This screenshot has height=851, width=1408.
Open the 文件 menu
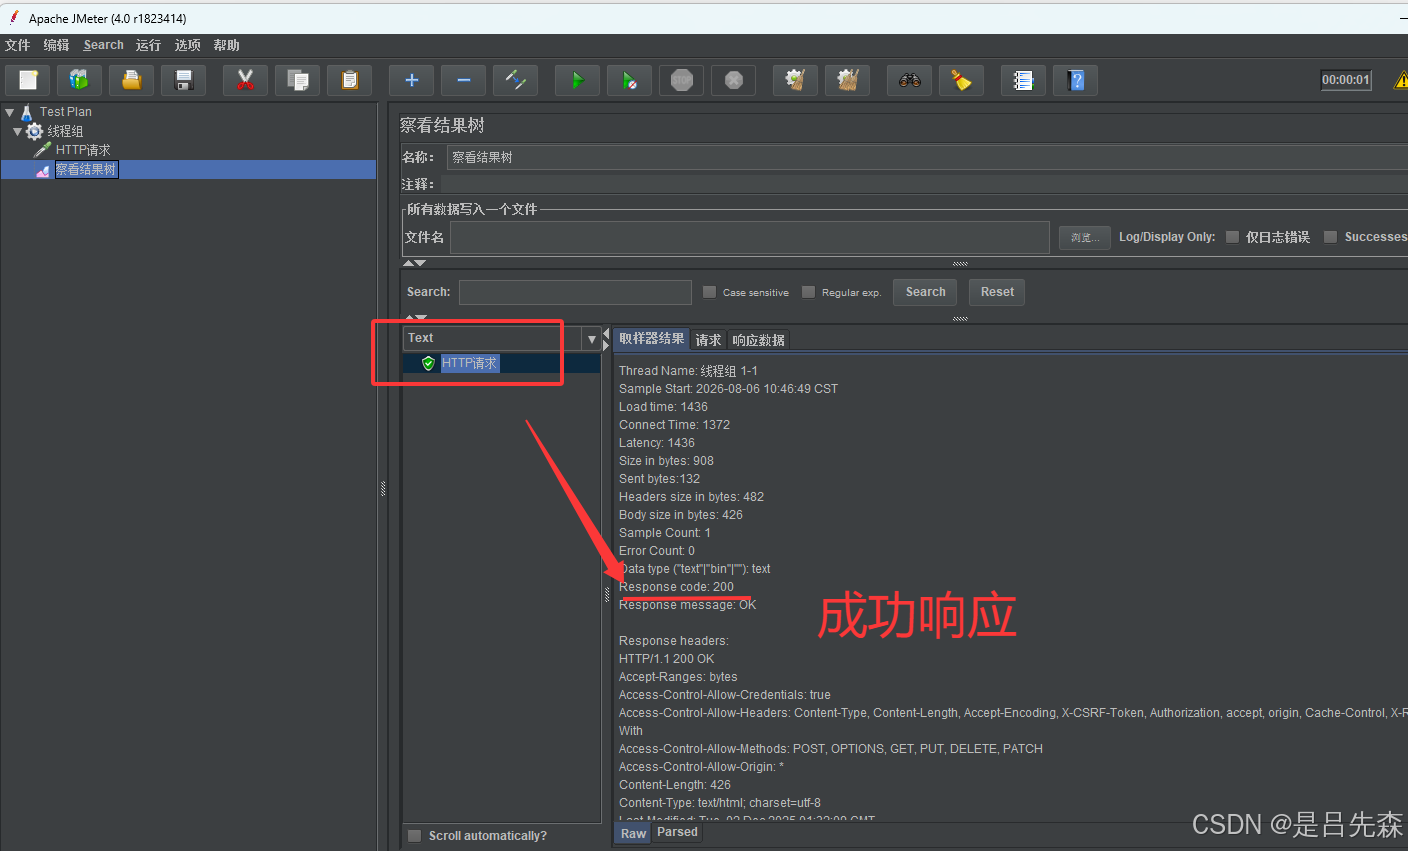pos(18,45)
